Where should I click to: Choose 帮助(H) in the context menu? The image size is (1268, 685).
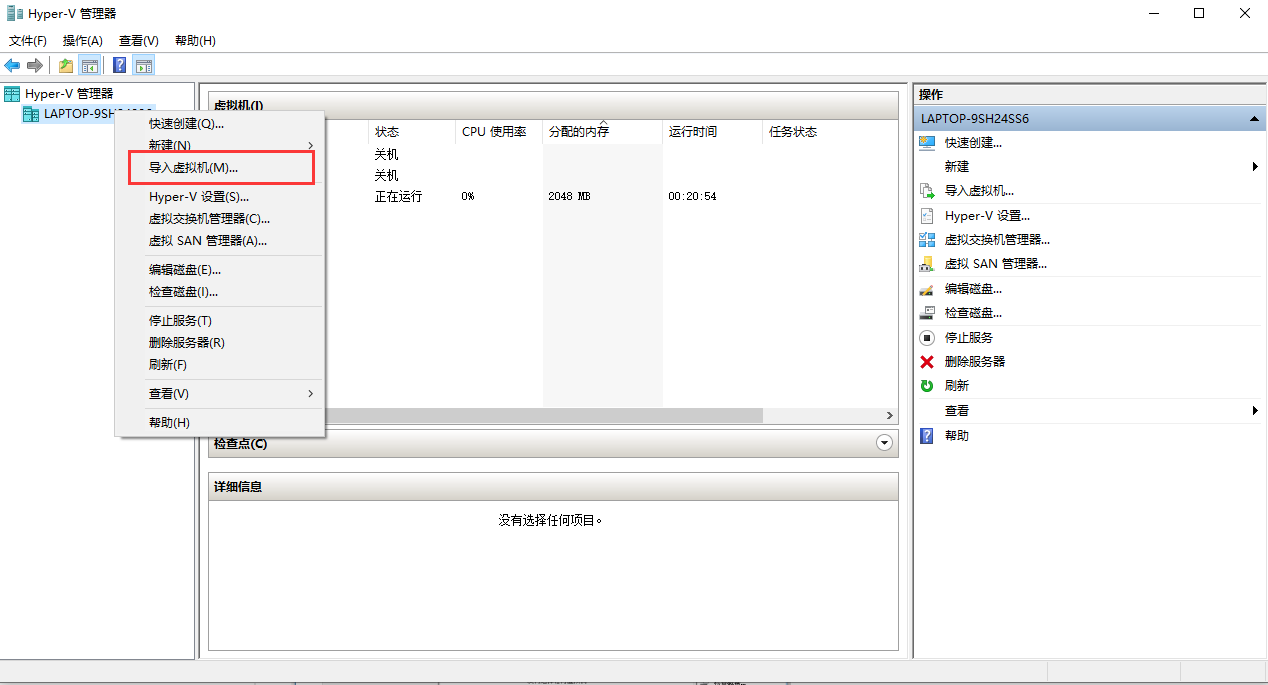tap(220, 423)
